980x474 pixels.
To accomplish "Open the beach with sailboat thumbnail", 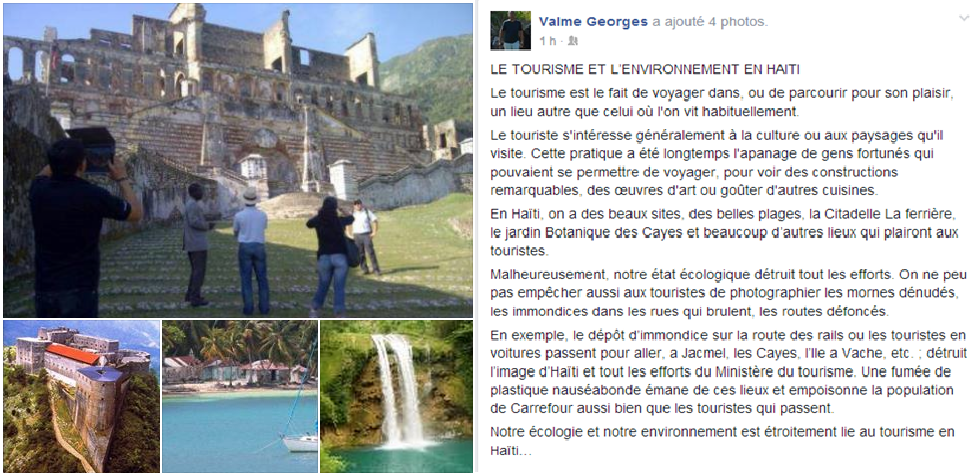I will click(x=239, y=396).
